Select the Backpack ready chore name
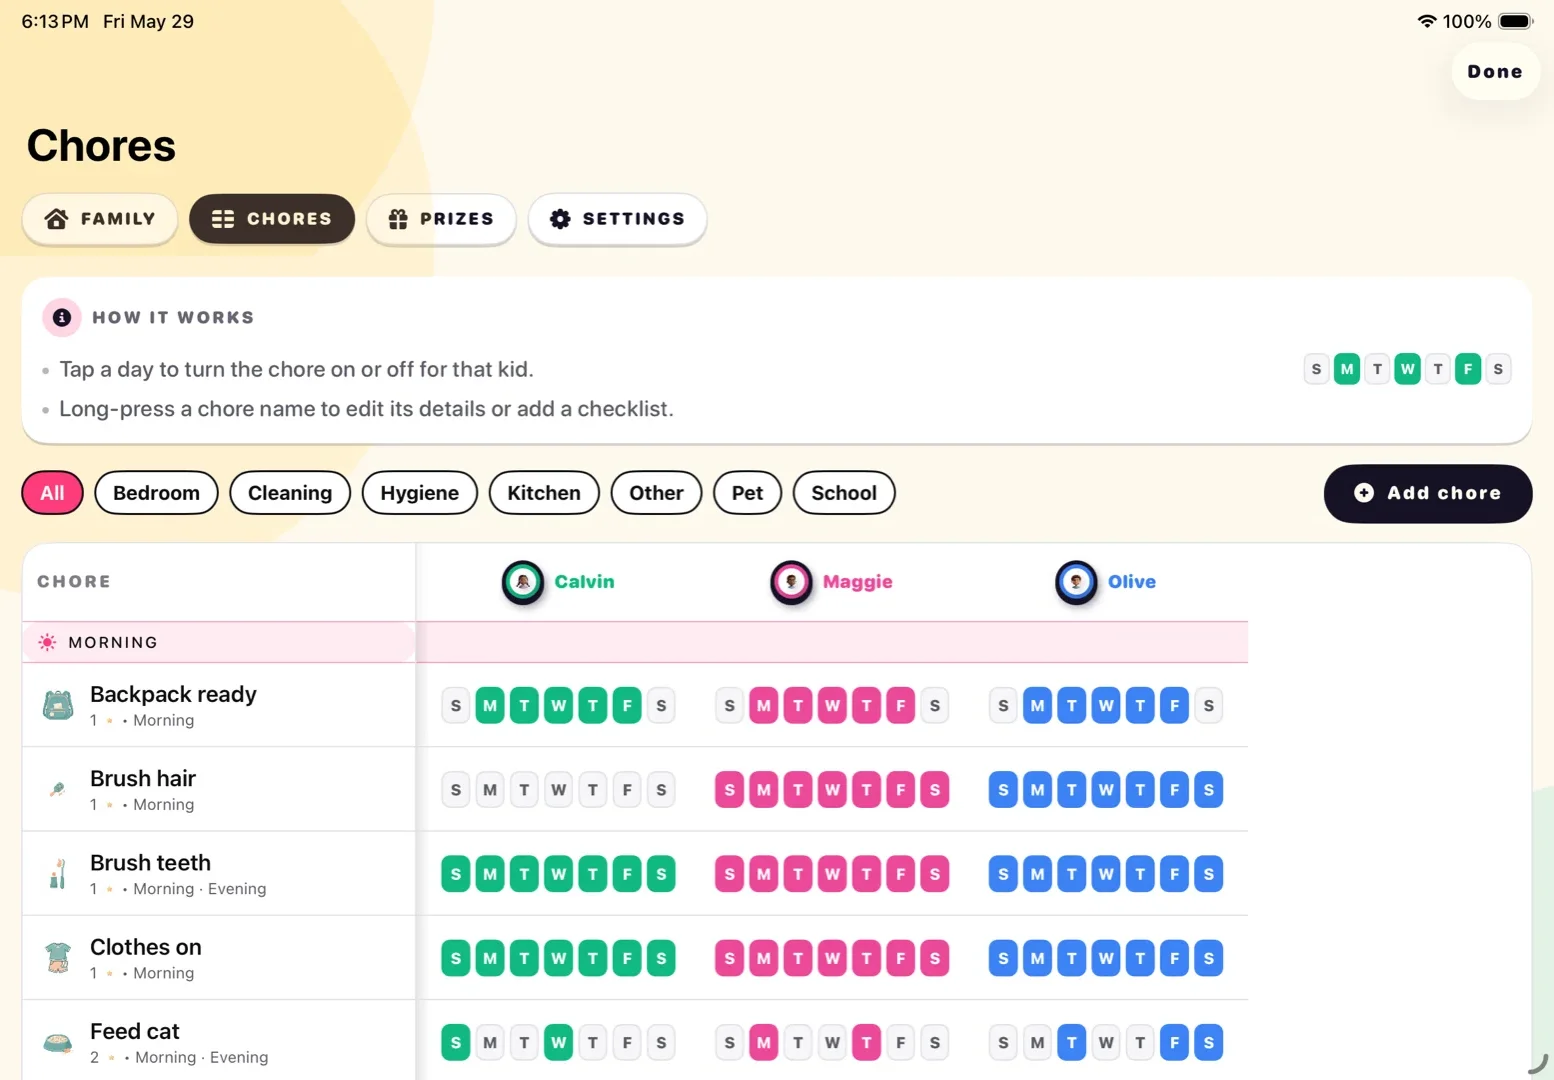The height and width of the screenshot is (1080, 1554). tap(173, 694)
